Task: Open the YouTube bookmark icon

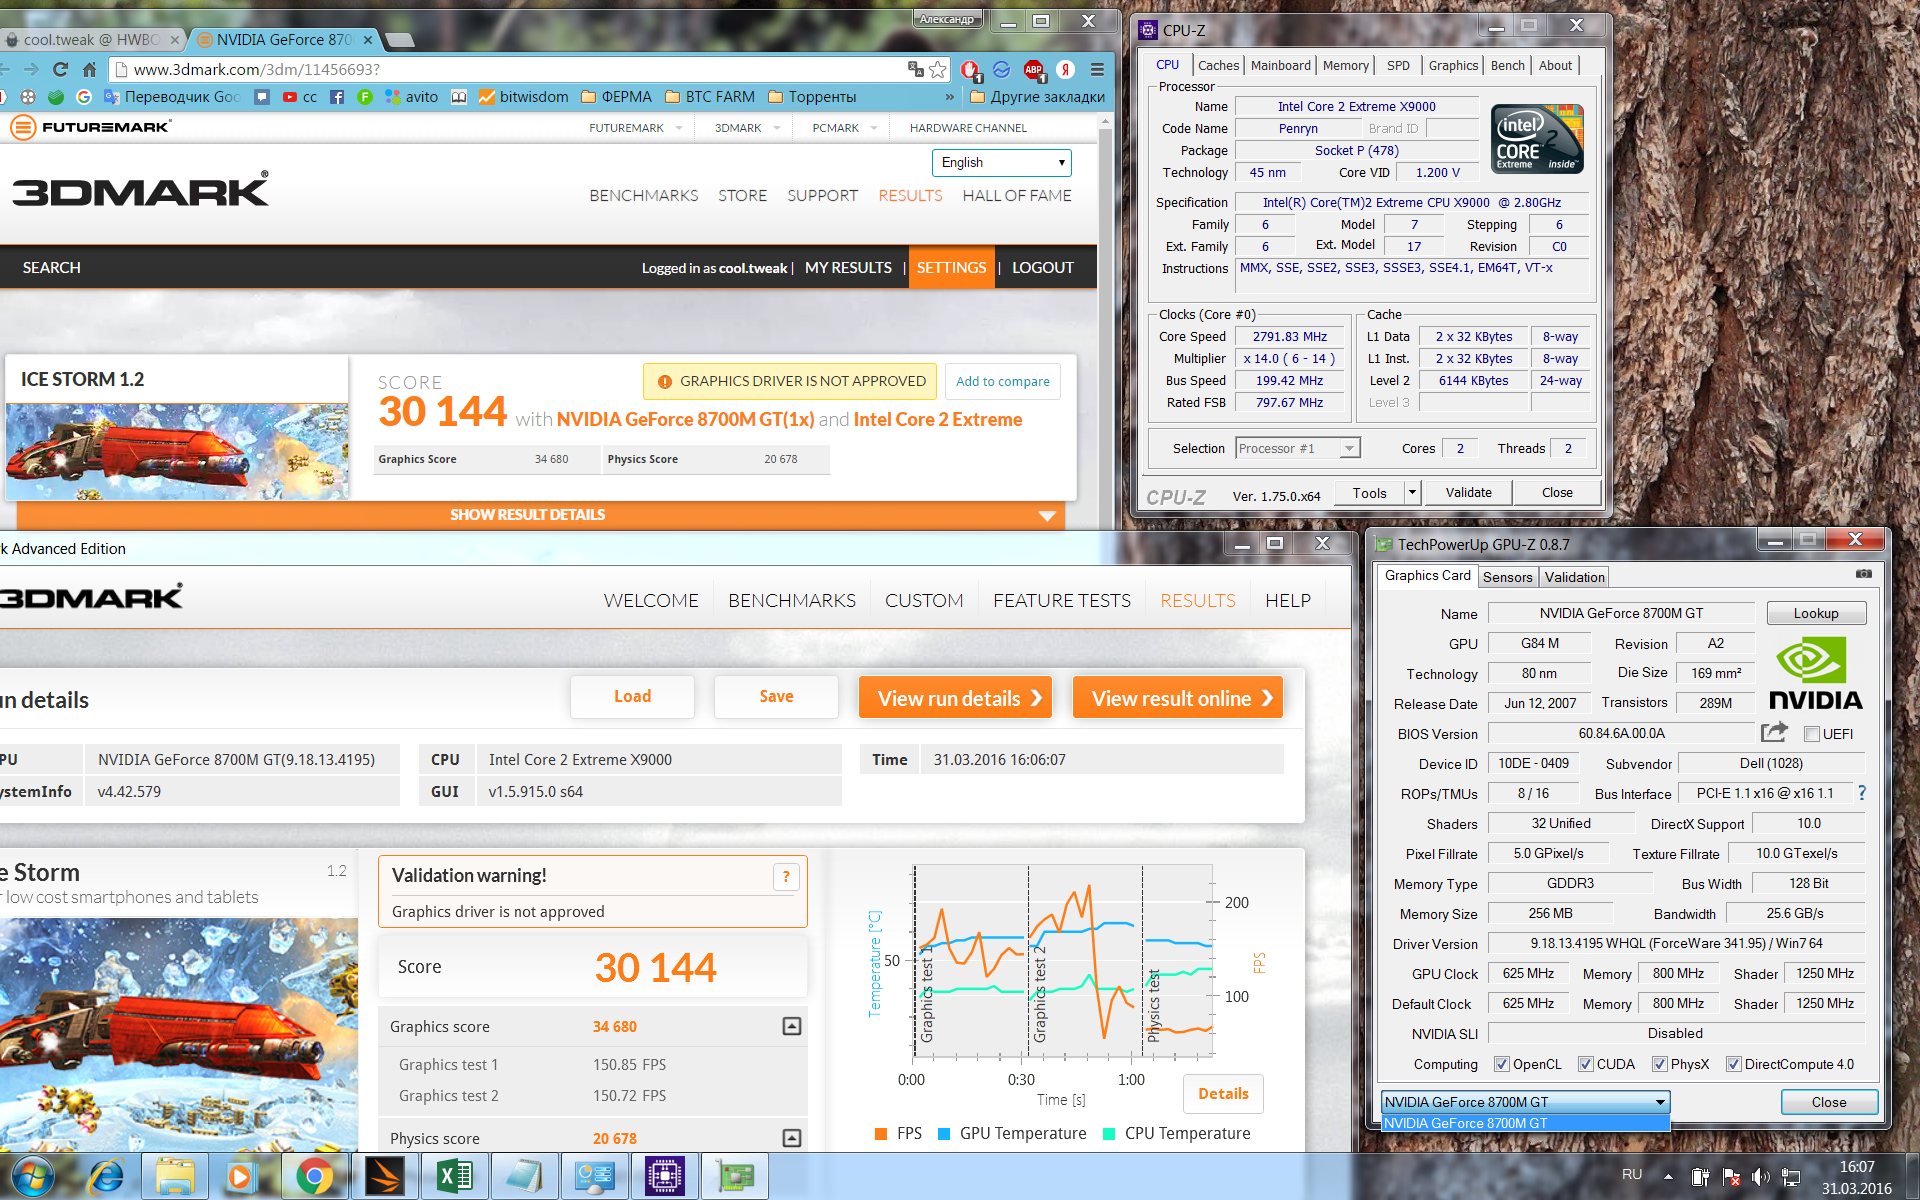Action: point(290,97)
